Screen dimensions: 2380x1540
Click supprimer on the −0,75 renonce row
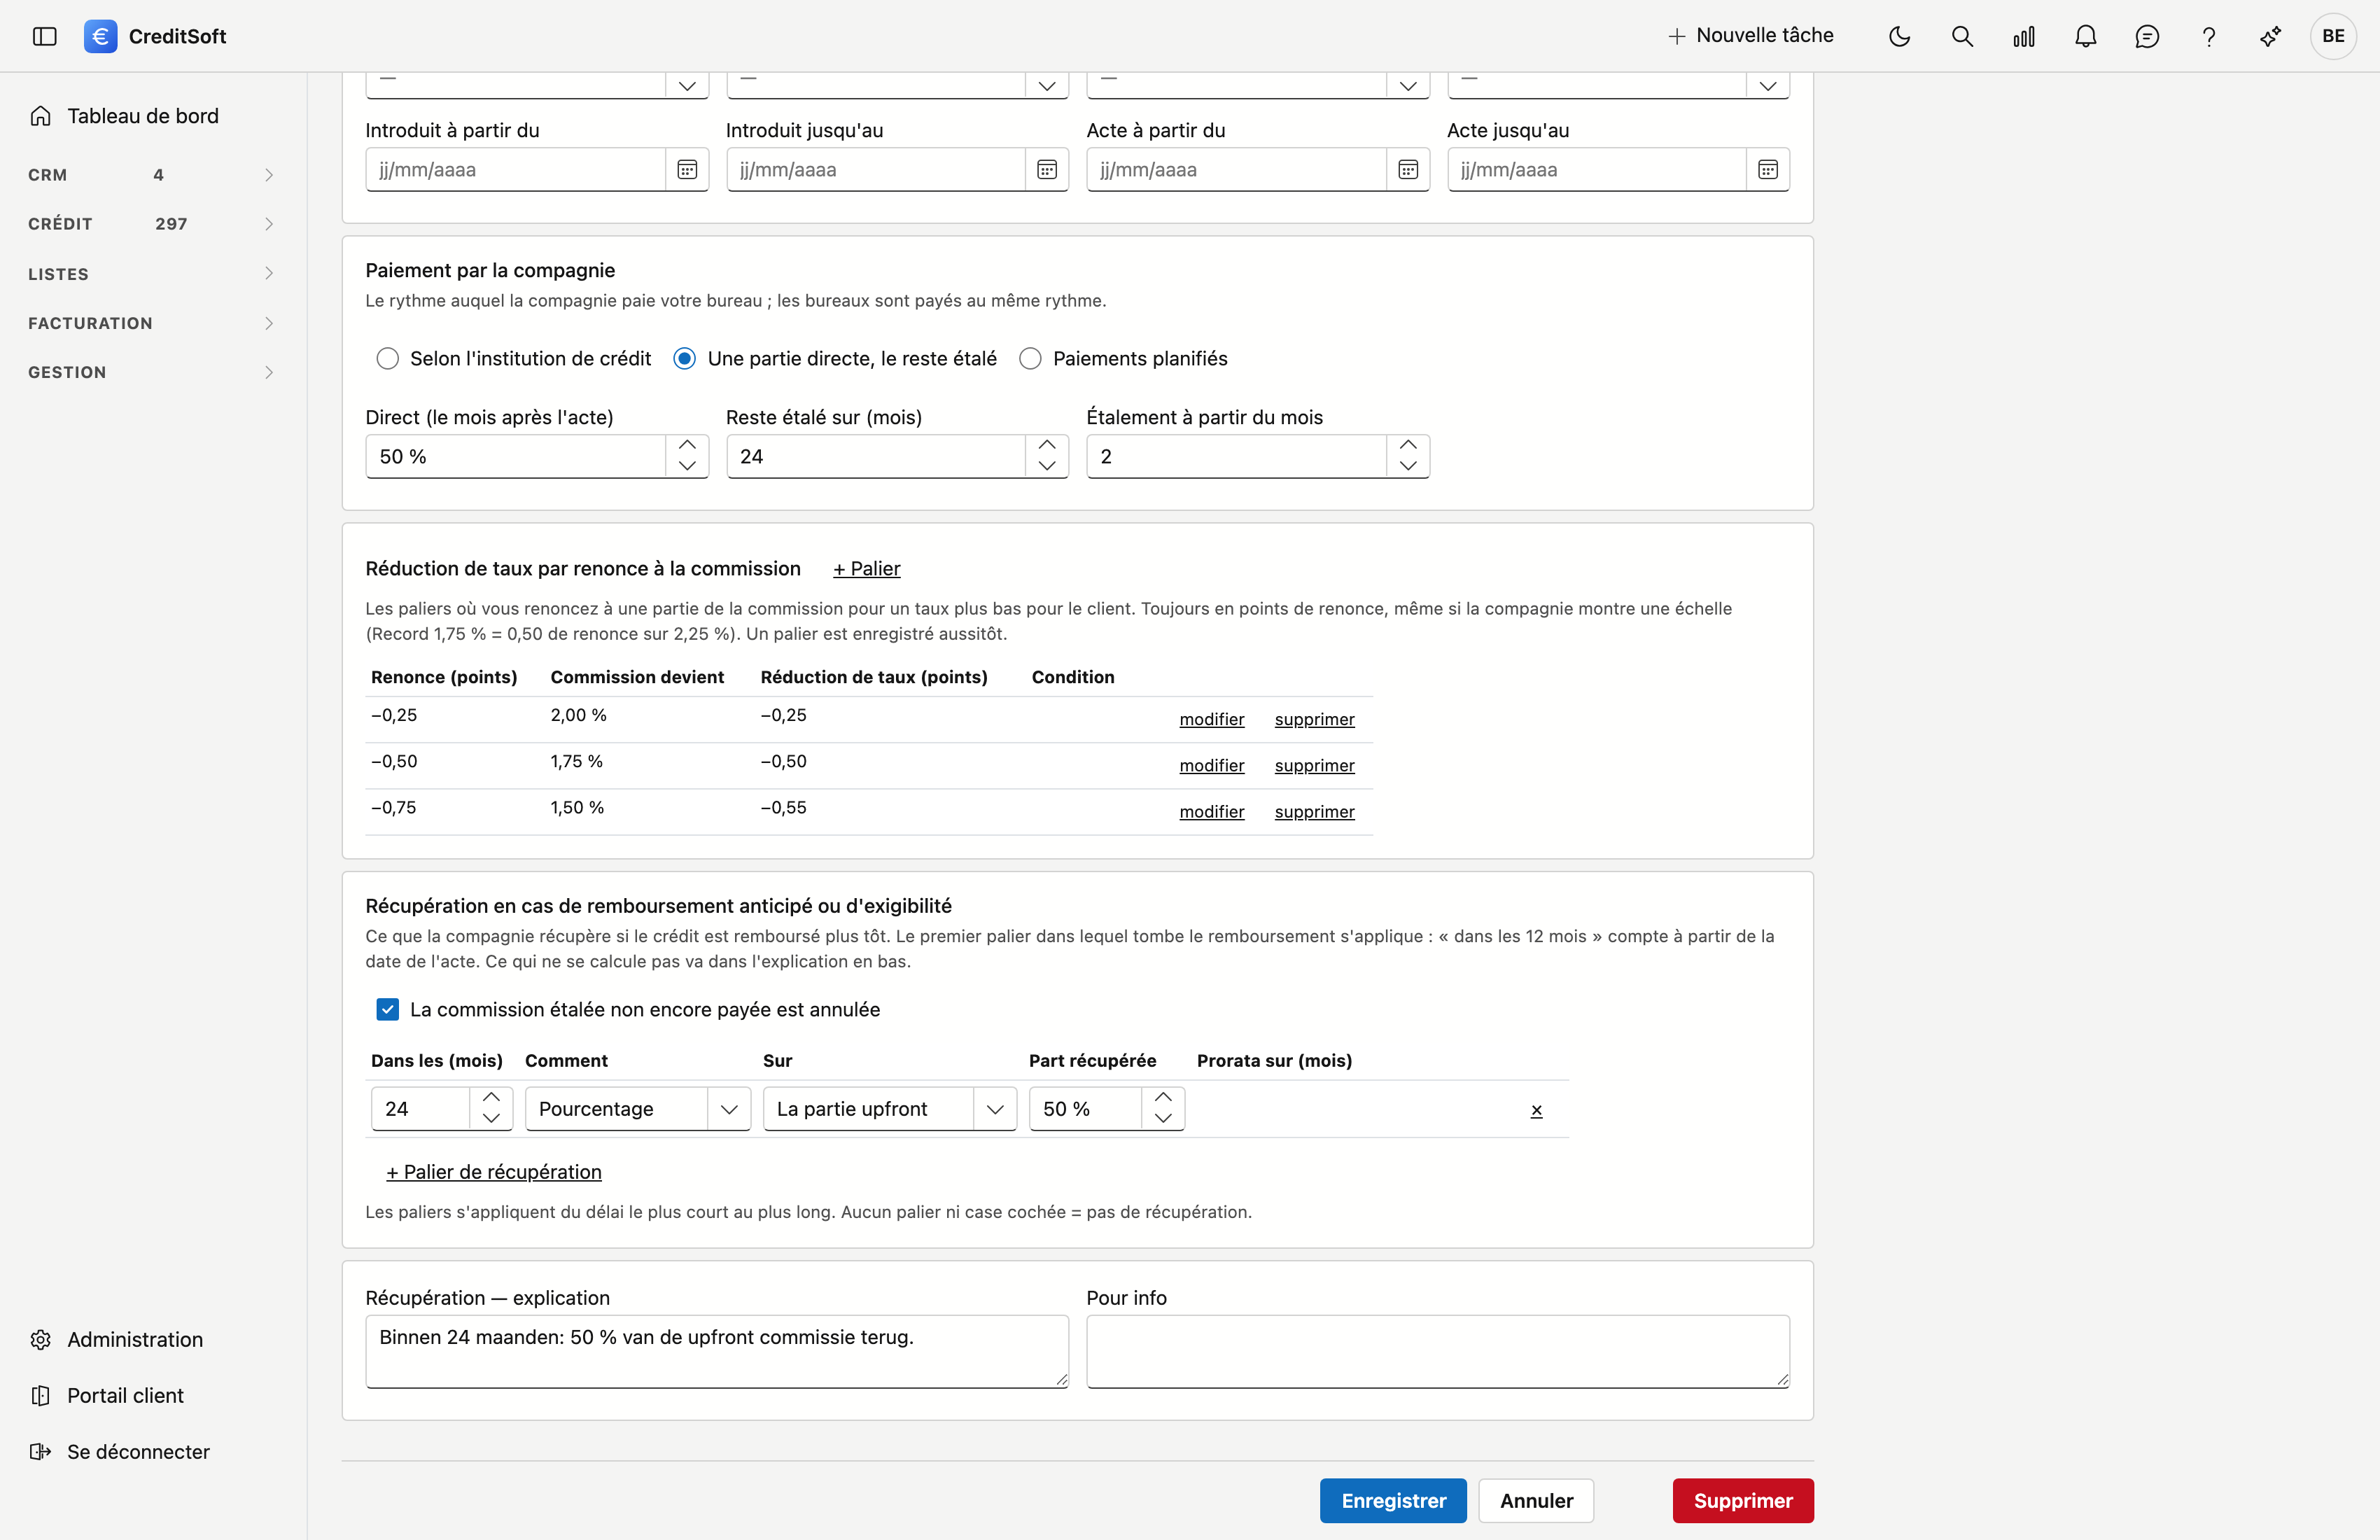coord(1315,811)
